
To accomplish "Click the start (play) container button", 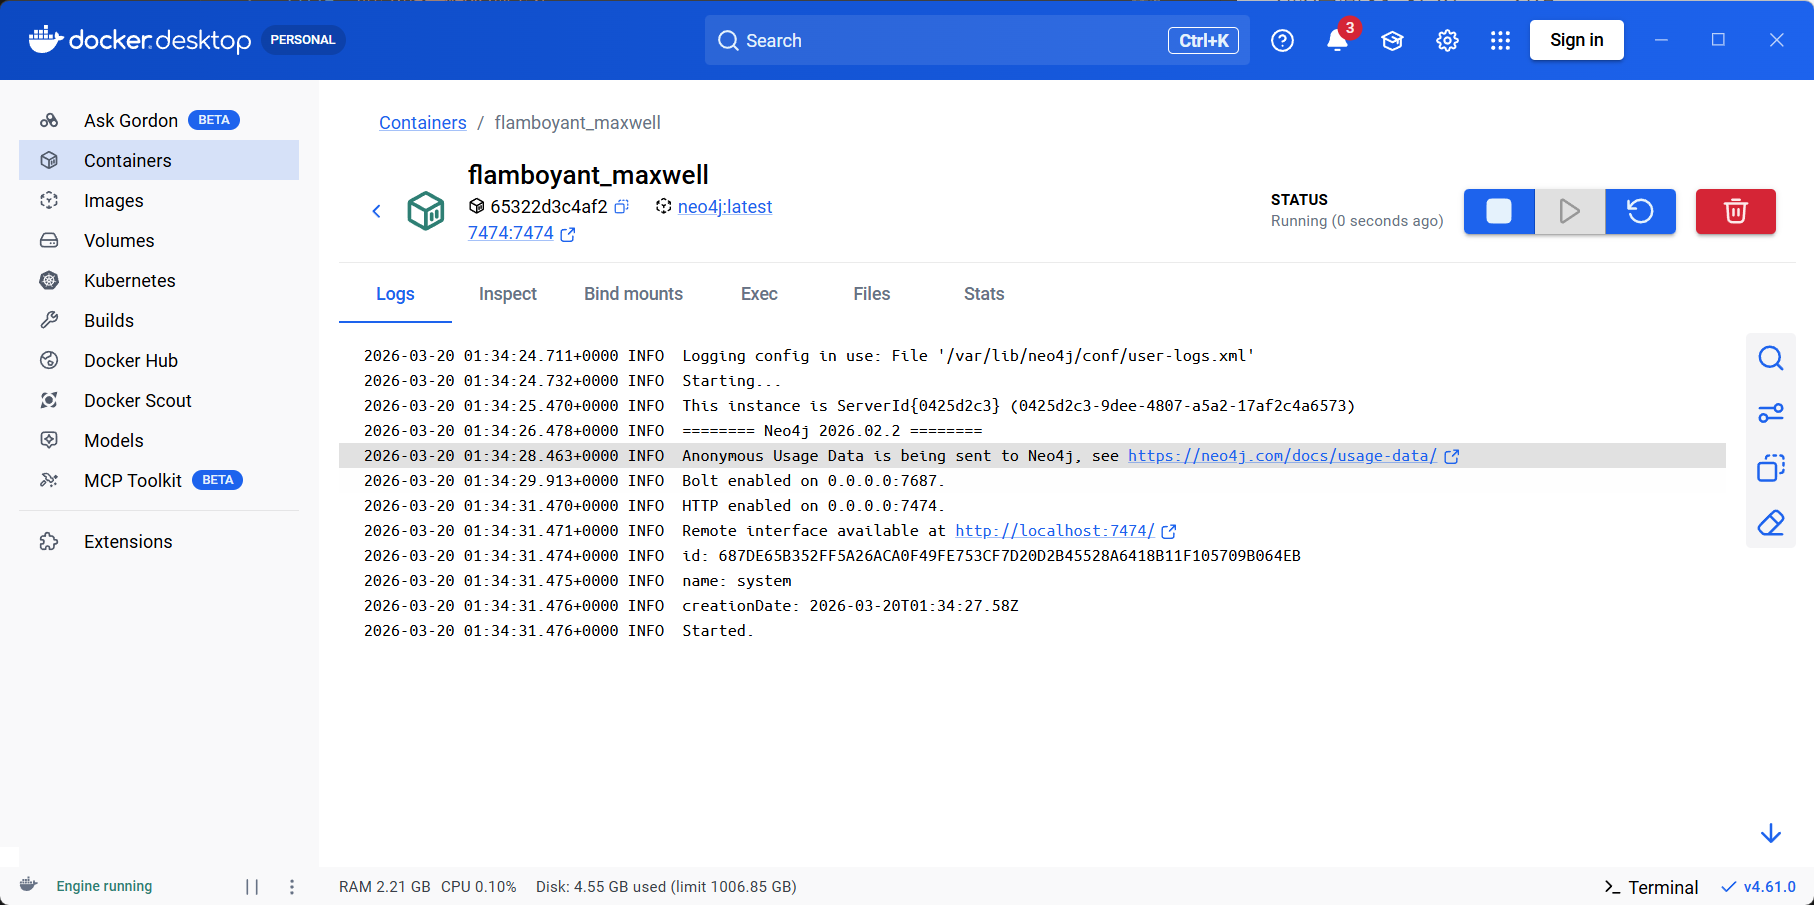I will (x=1570, y=211).
